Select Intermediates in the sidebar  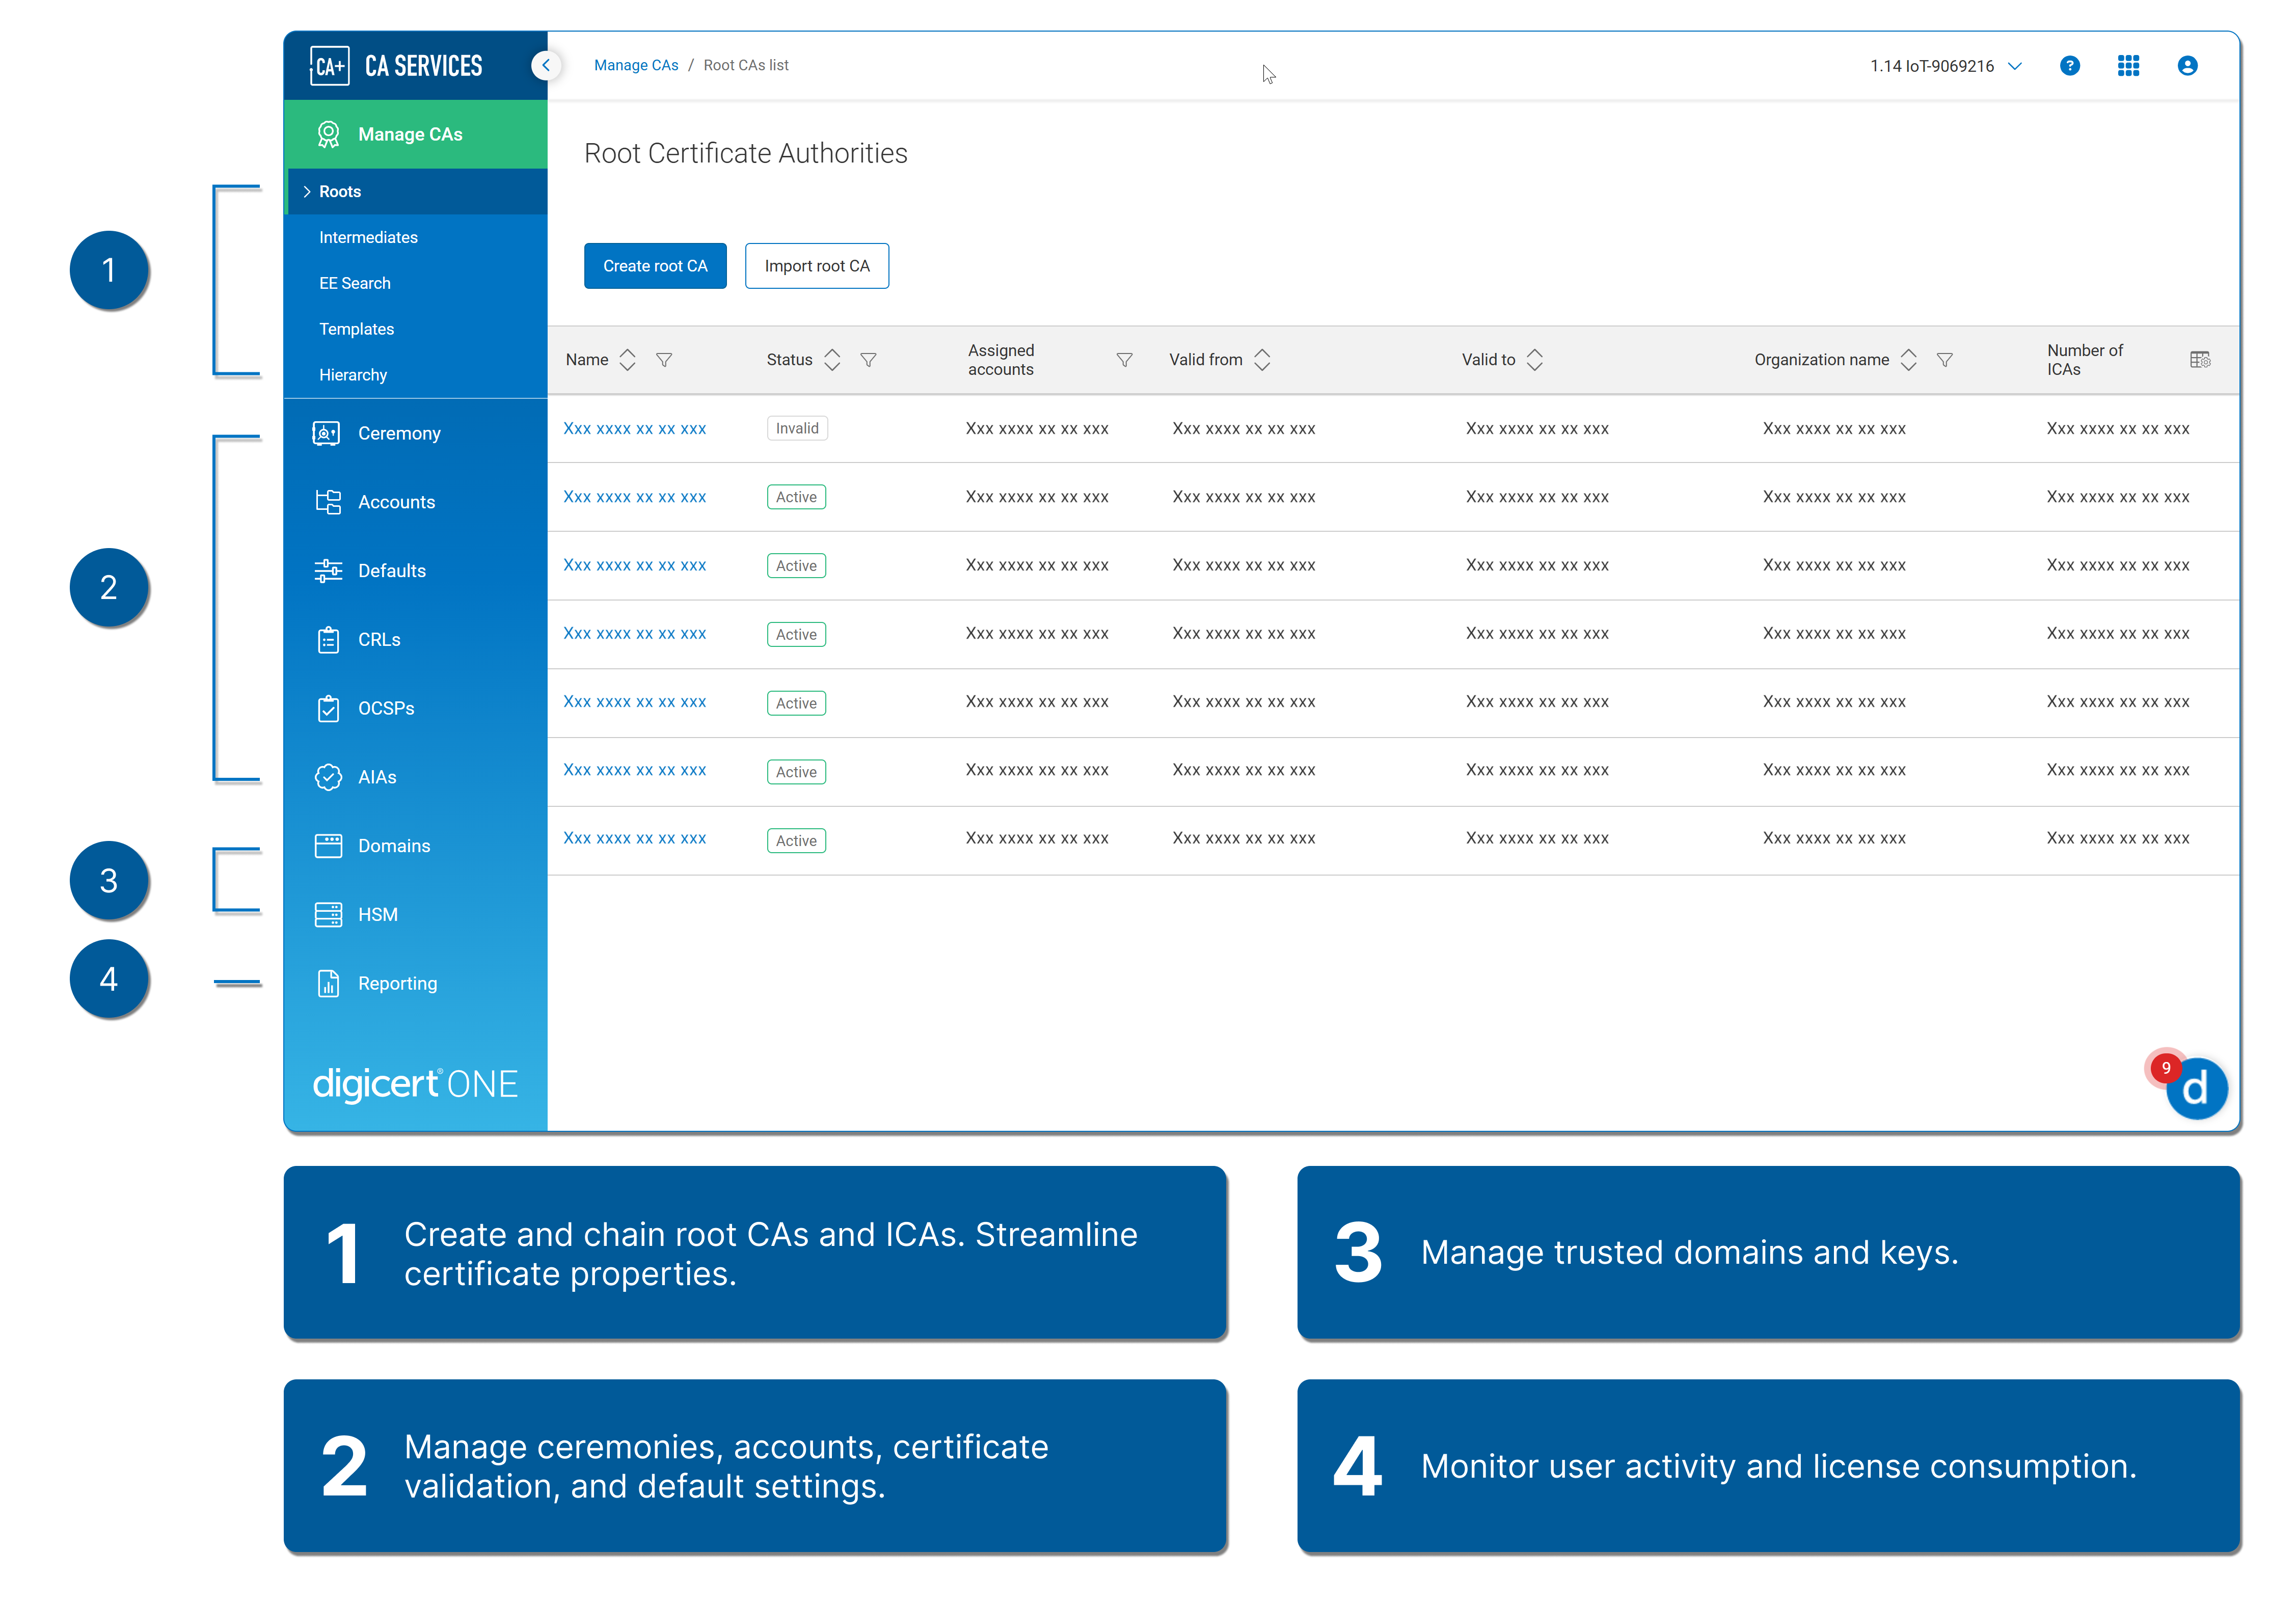pos(368,237)
